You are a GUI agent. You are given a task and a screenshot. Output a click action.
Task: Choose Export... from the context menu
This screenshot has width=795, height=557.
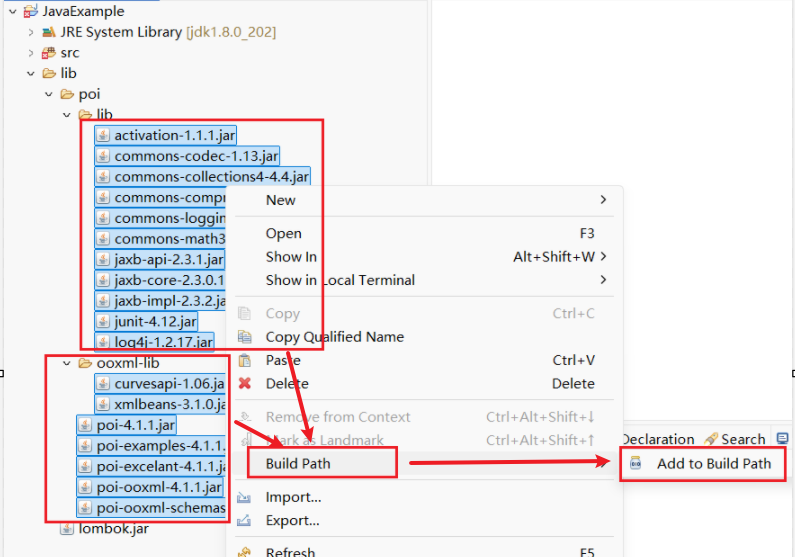point(424,521)
